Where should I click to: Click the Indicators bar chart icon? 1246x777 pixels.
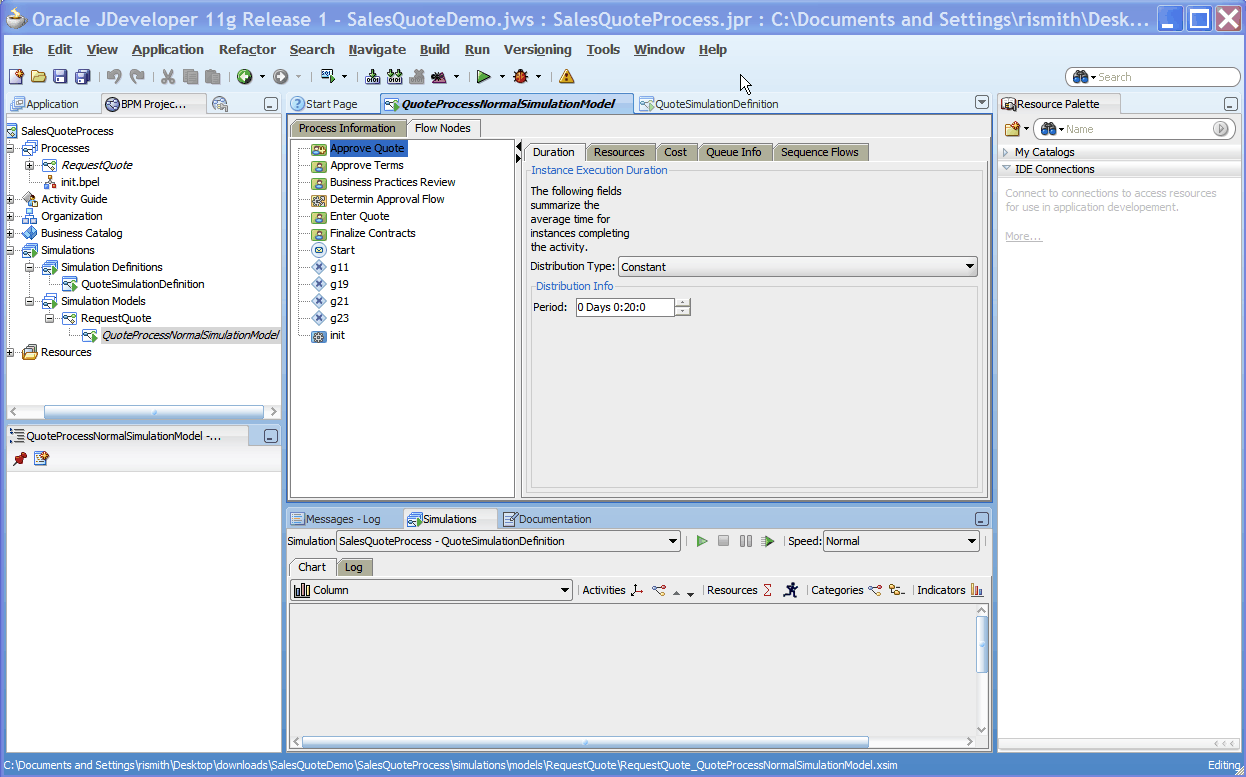click(x=977, y=590)
